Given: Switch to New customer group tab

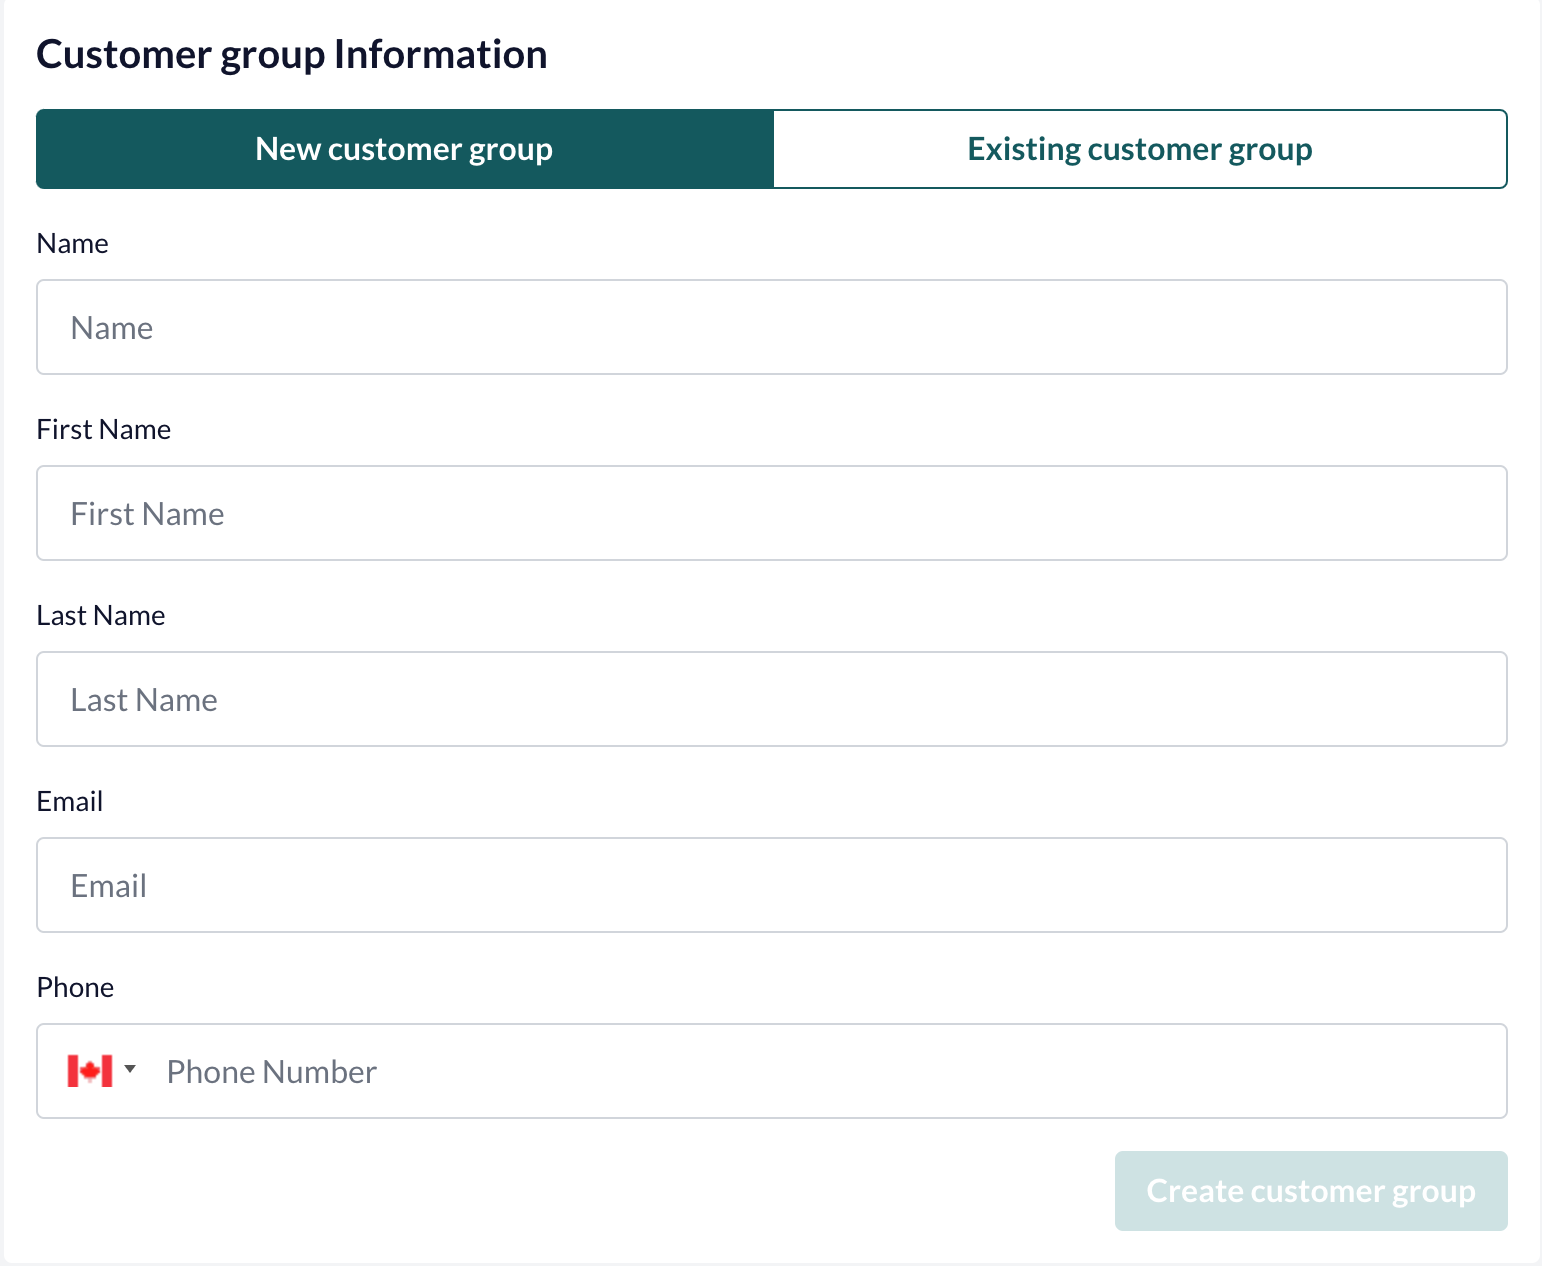Looking at the screenshot, I should [x=405, y=149].
